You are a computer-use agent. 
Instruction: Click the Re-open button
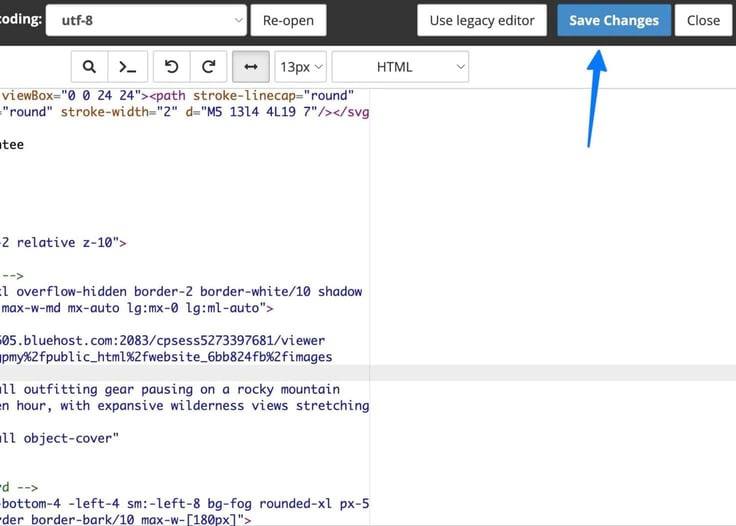coord(288,20)
